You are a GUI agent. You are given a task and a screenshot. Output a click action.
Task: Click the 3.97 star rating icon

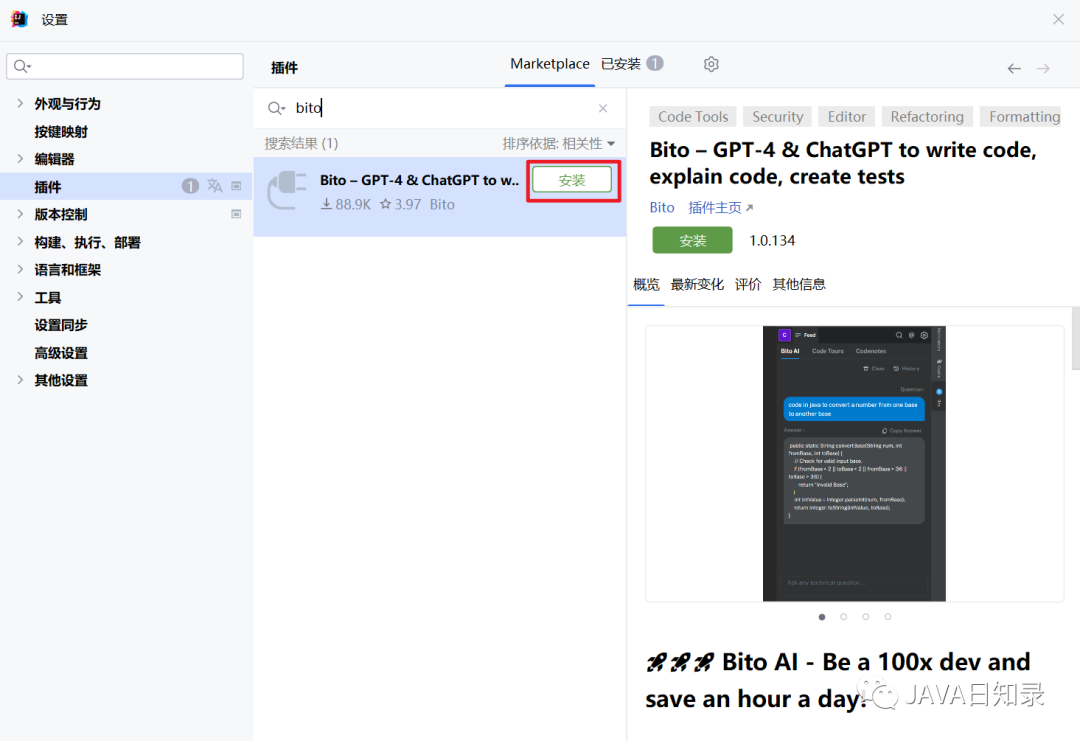386,204
